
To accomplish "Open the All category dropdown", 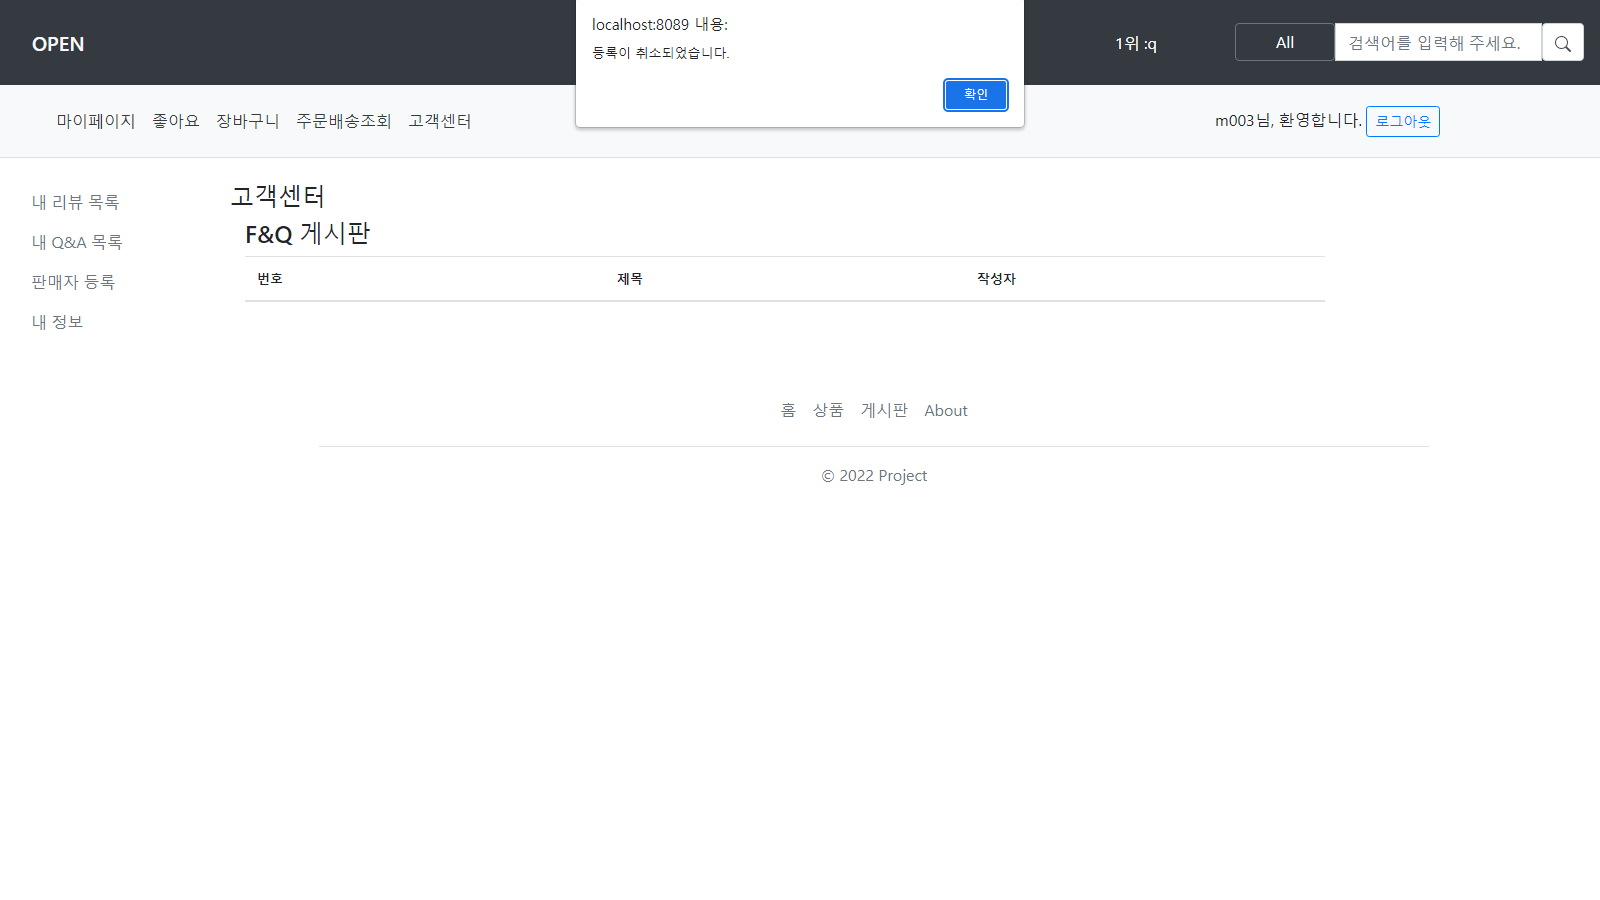I will pos(1284,42).
